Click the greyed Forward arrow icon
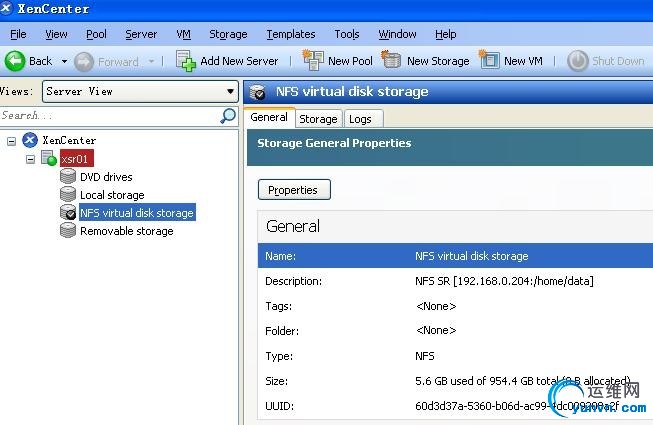Screen dimensions: 653x425 84,62
